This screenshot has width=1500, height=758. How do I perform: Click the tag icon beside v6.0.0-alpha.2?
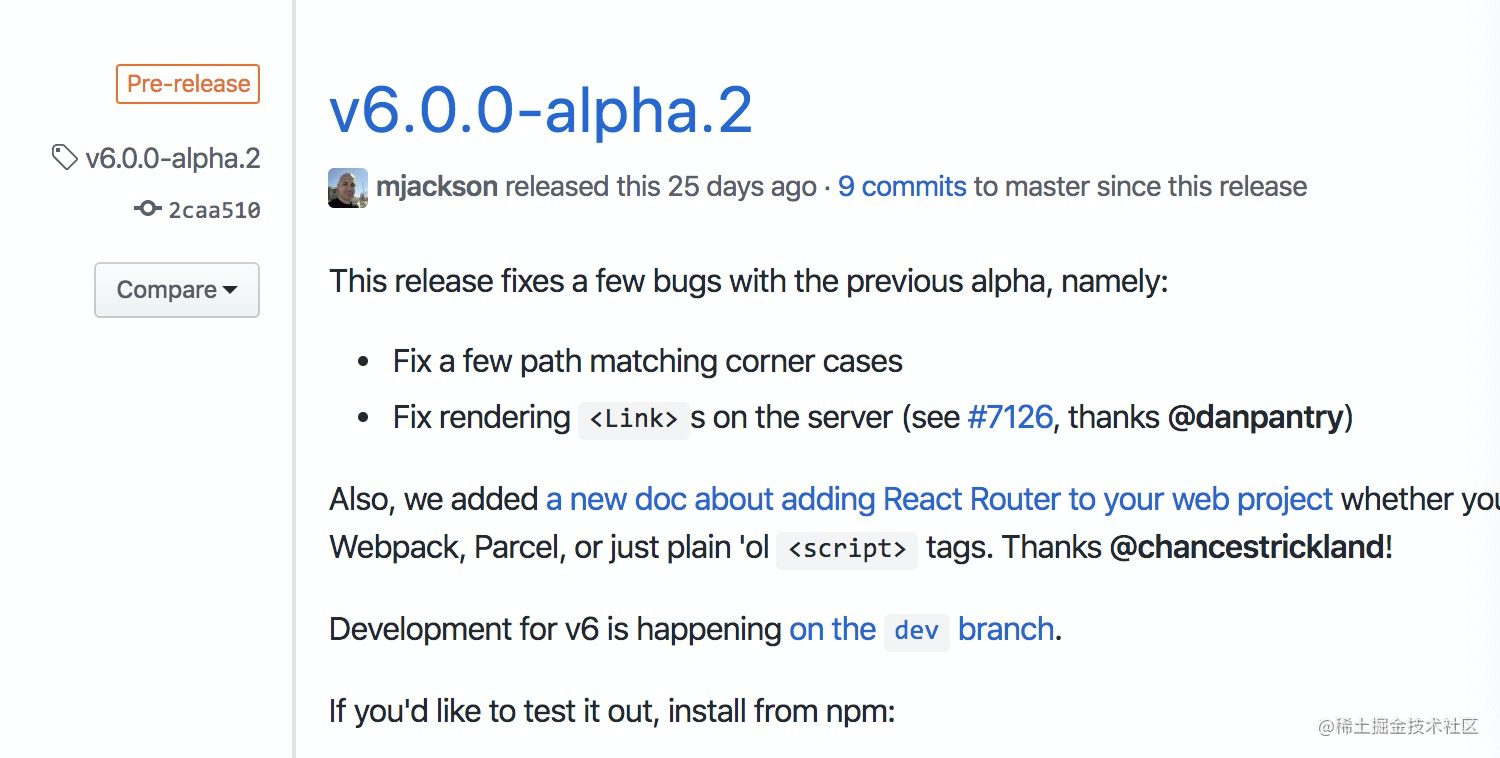point(64,157)
